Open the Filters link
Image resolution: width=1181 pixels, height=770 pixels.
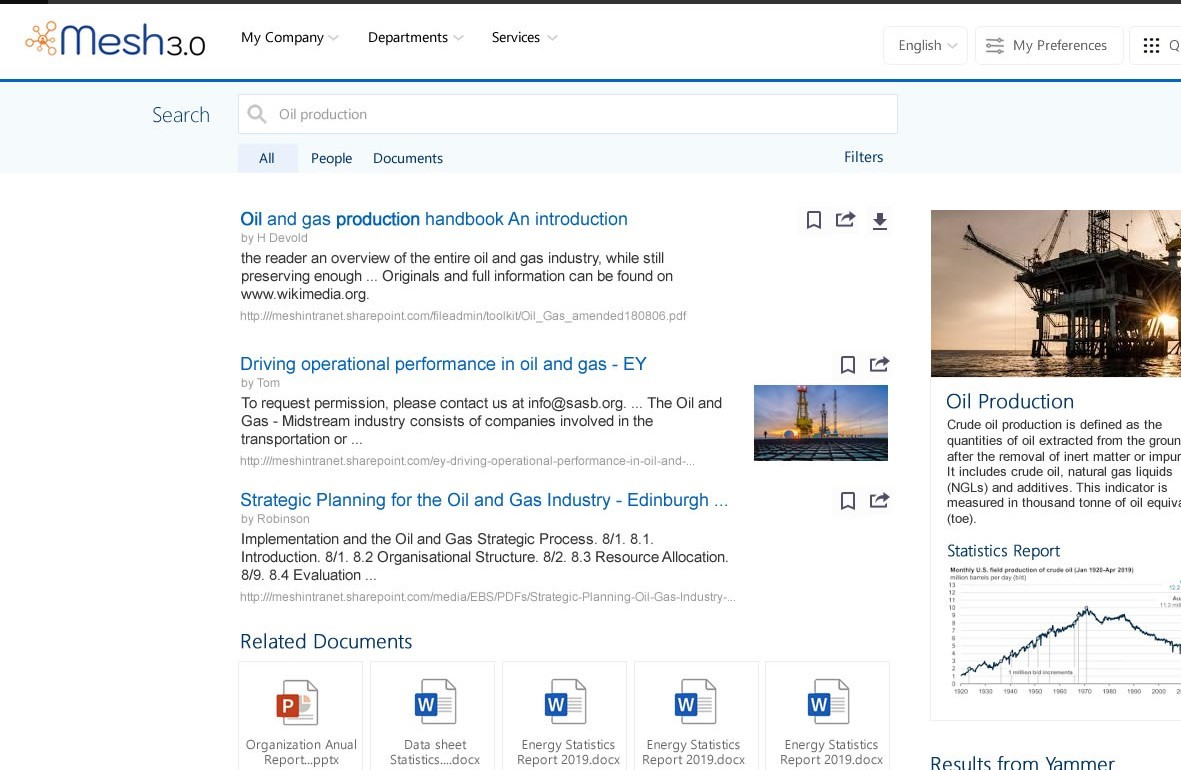click(x=863, y=157)
